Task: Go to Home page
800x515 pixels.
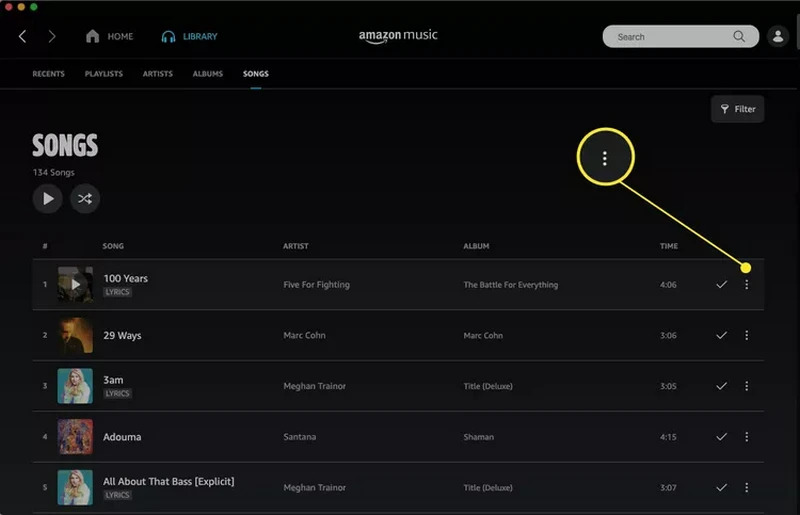Action: 110,37
